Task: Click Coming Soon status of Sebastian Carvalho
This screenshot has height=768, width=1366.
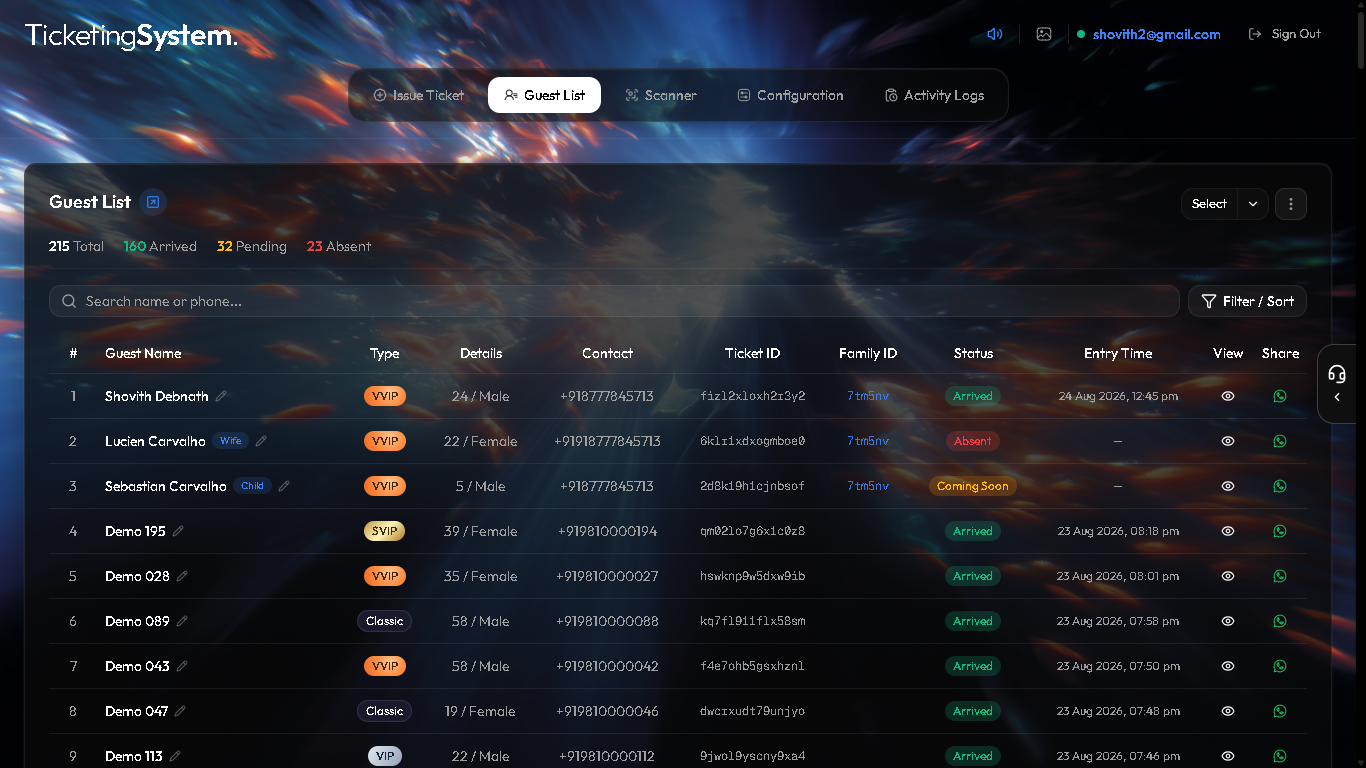Action: pos(972,486)
